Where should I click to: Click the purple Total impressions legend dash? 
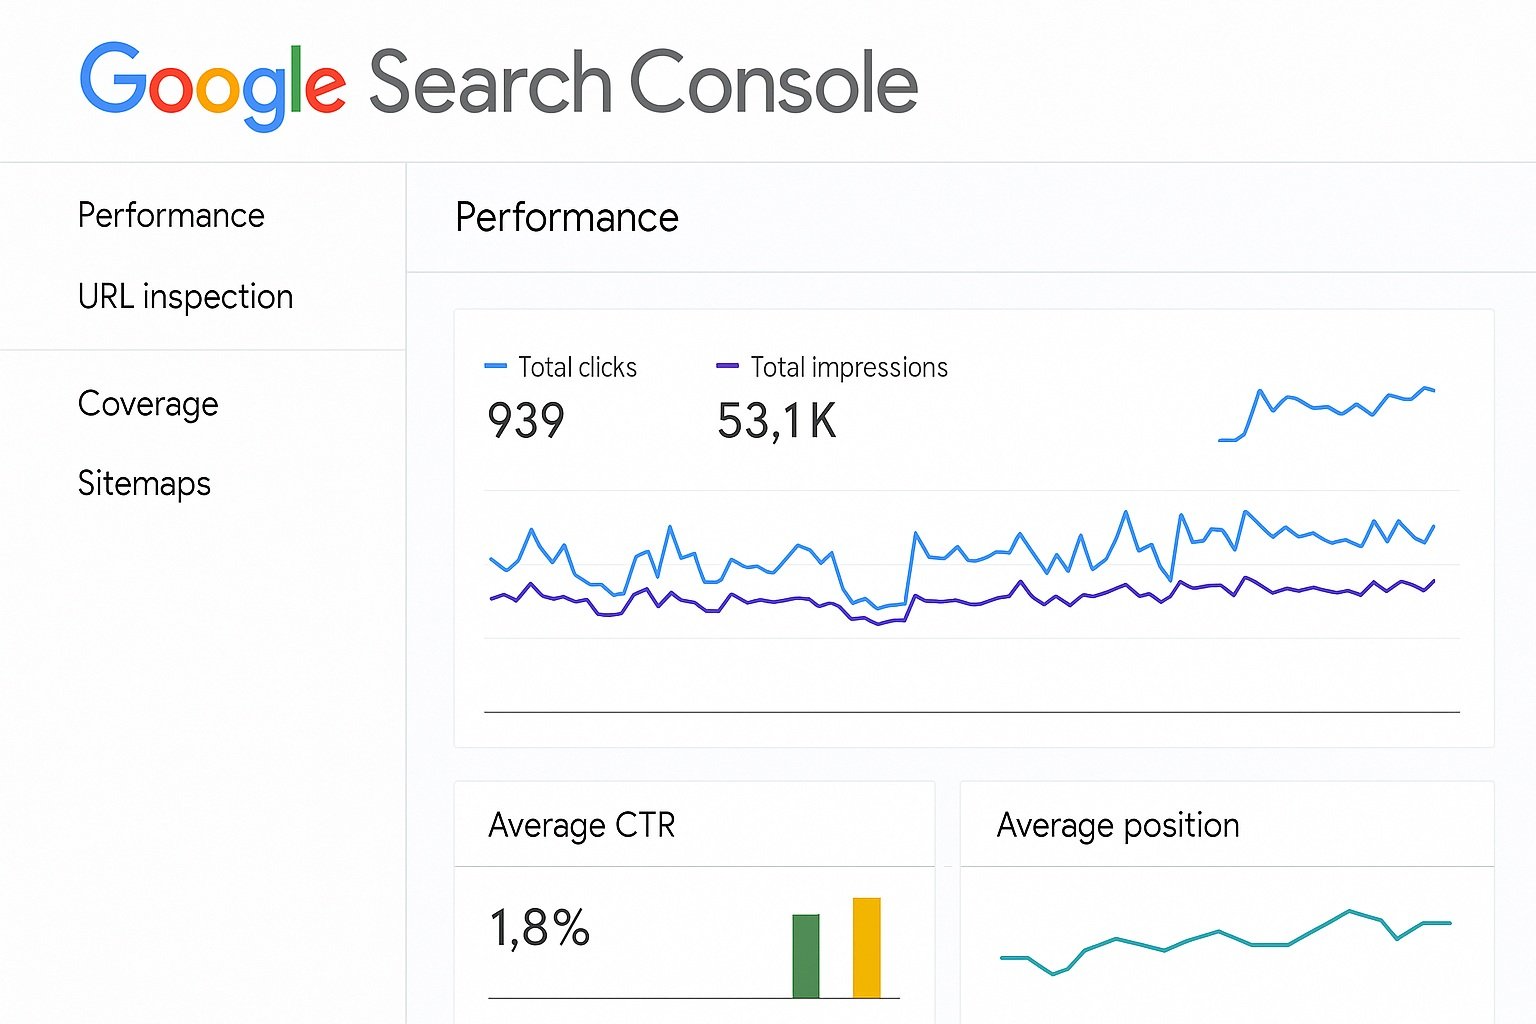pos(727,367)
